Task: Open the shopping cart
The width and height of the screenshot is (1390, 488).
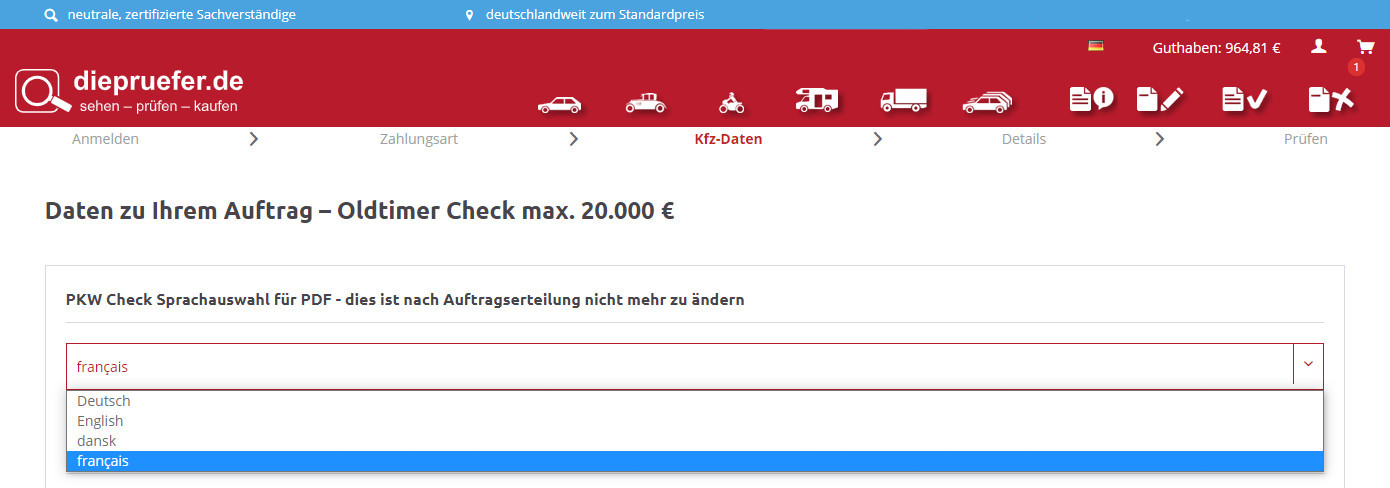Action: point(1365,47)
